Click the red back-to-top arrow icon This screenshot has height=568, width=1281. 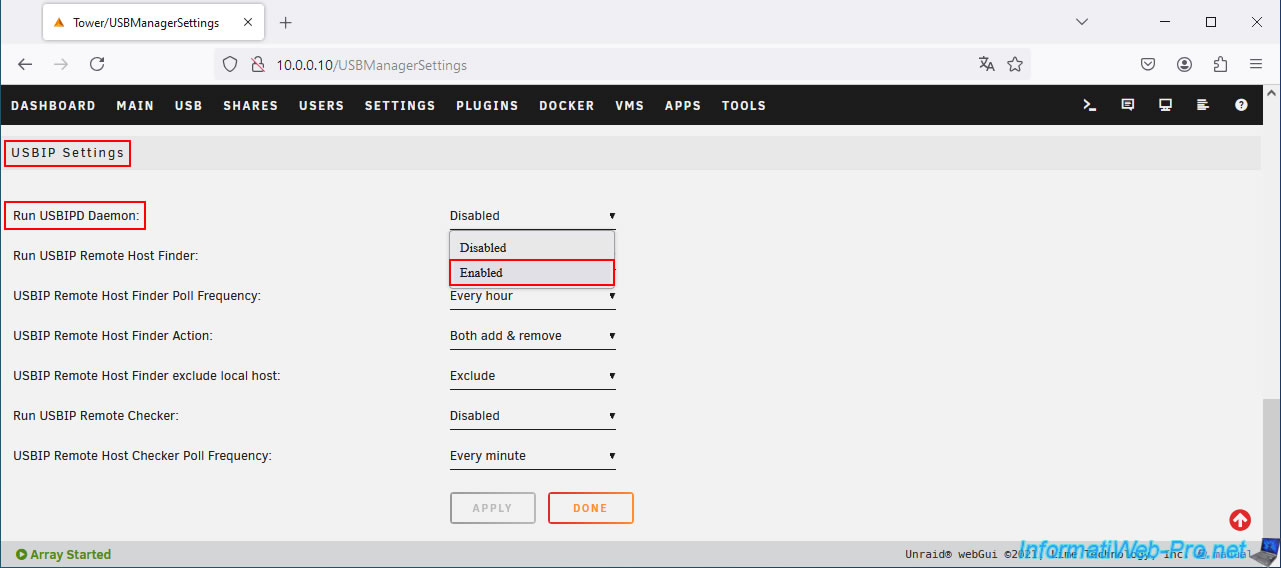(1240, 520)
